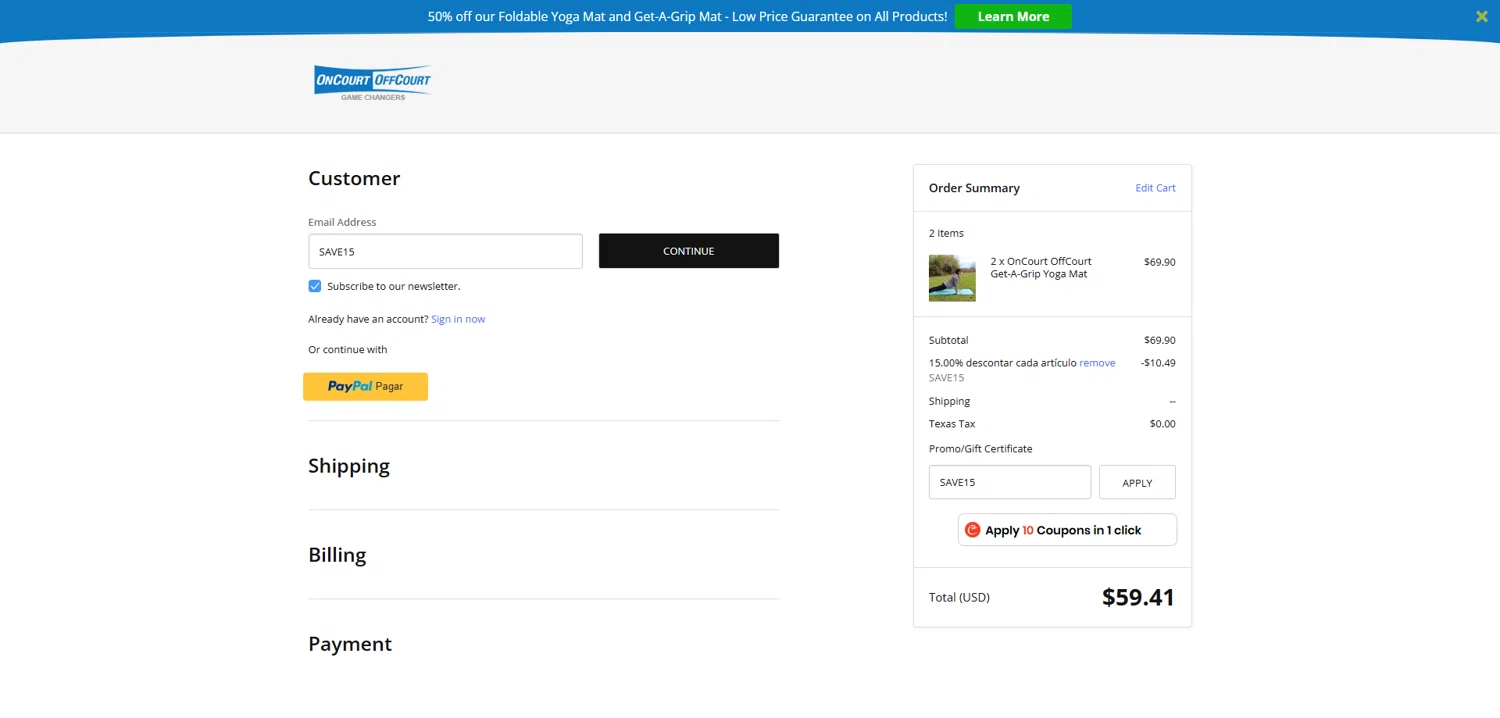1500x718 pixels.
Task: Click the Shipping section heading
Action: pos(349,466)
